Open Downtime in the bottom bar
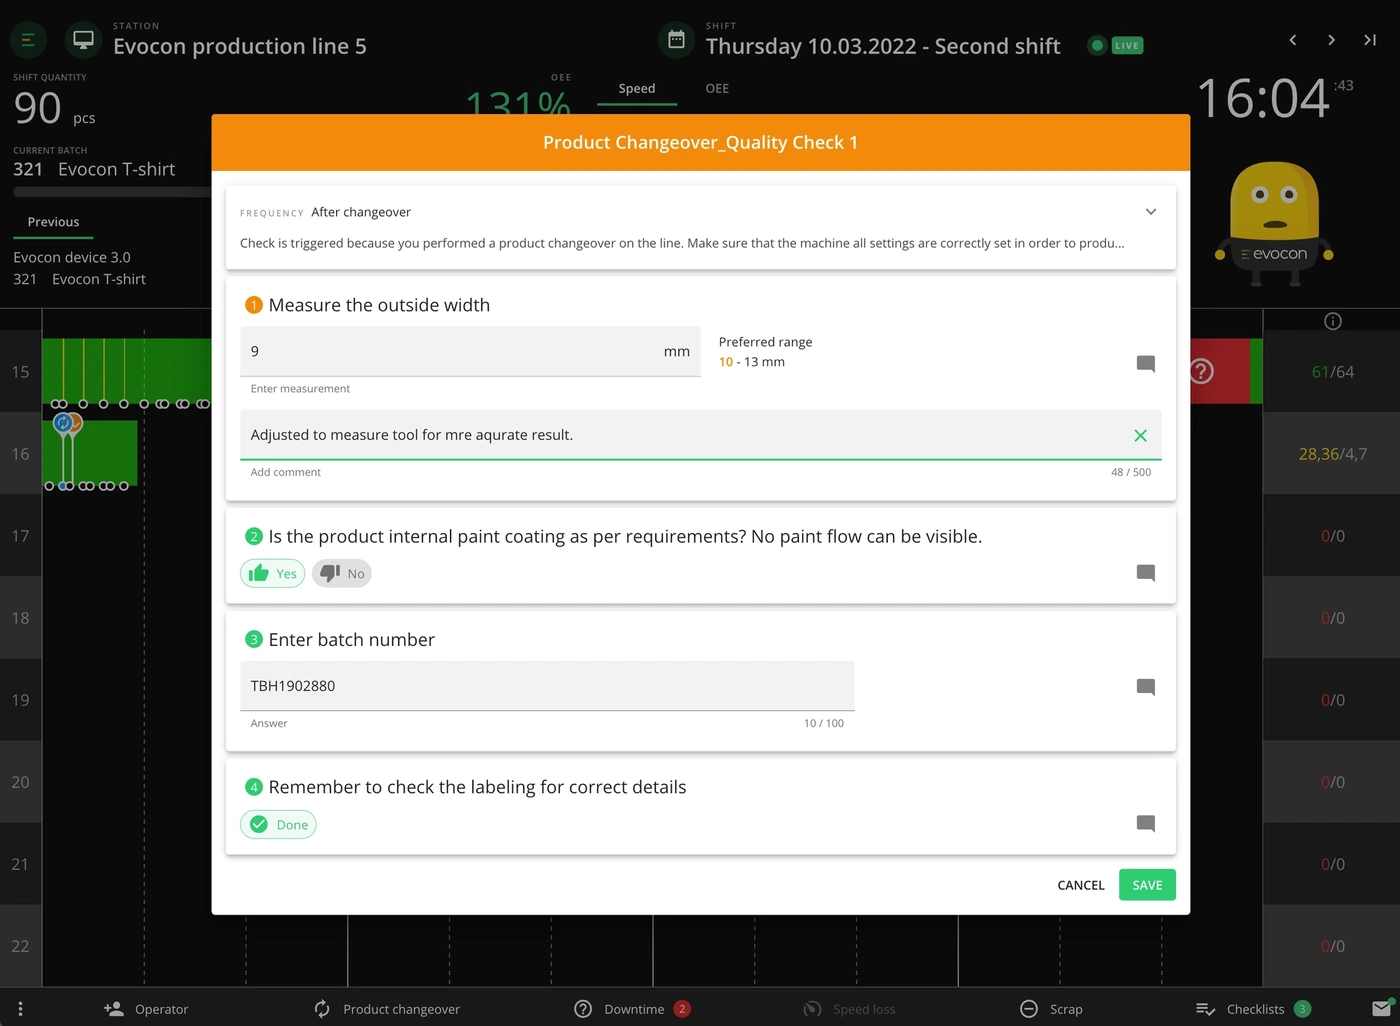Screen dimensions: 1400x1026 point(632,1009)
